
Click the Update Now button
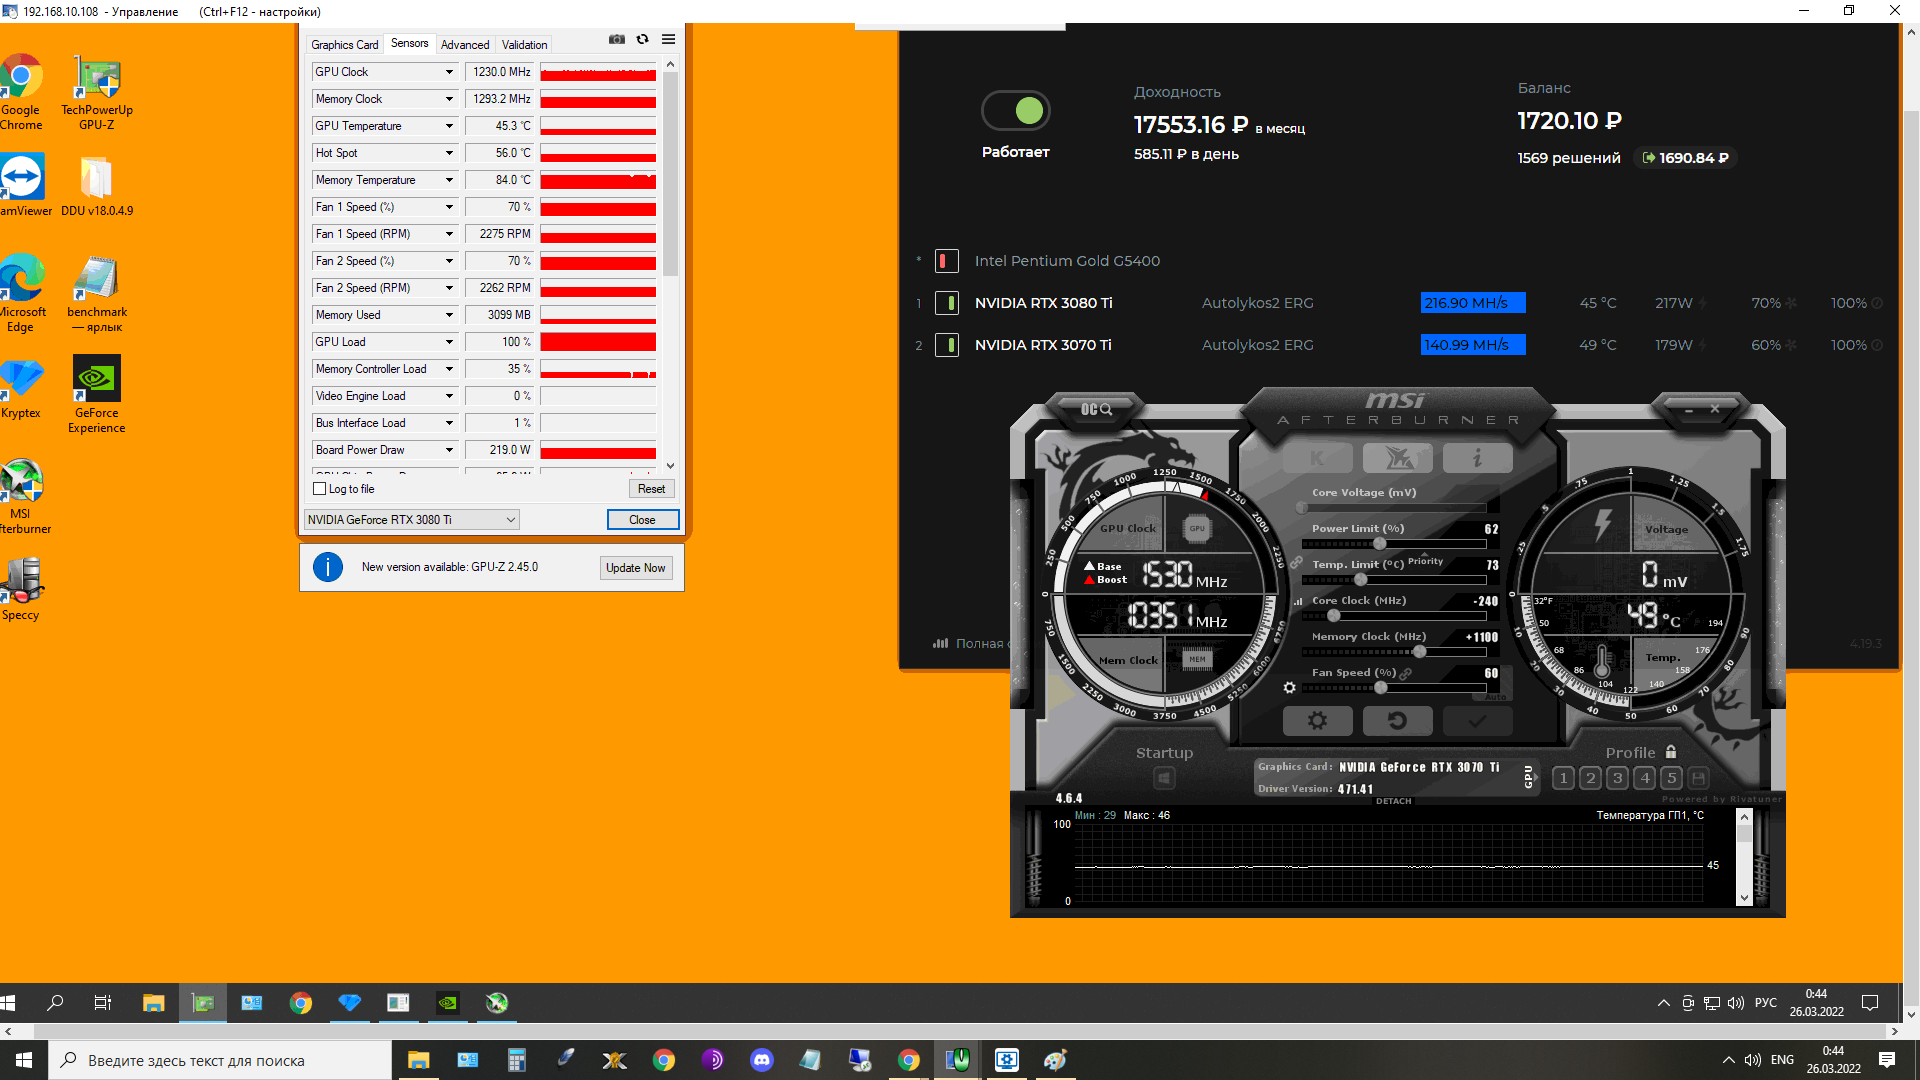(x=635, y=568)
